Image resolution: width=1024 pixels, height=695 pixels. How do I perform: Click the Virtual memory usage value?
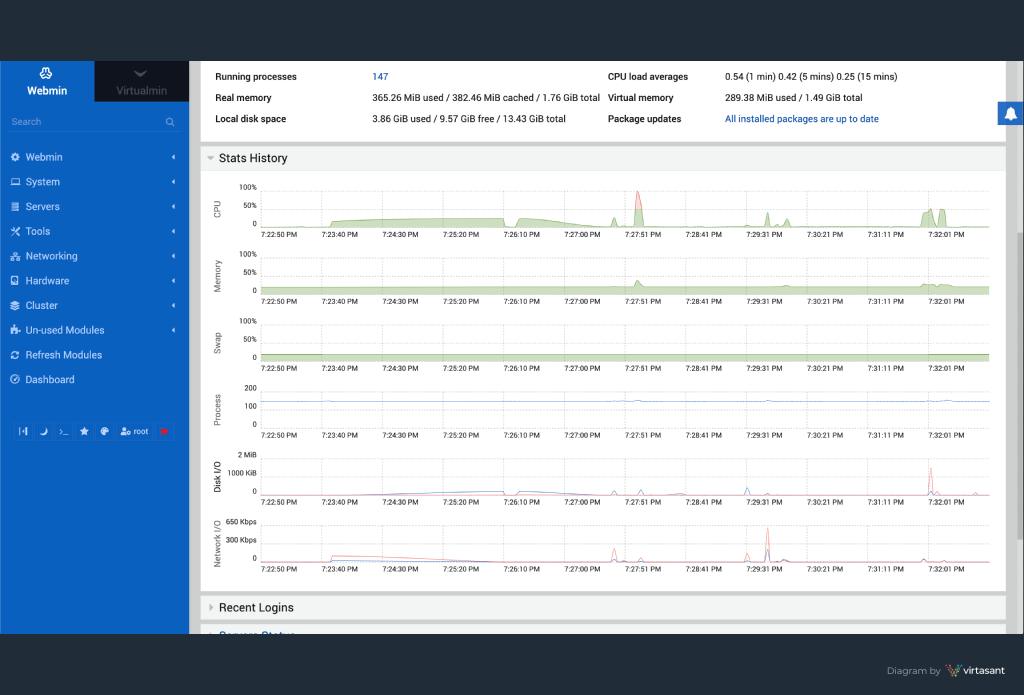(793, 97)
